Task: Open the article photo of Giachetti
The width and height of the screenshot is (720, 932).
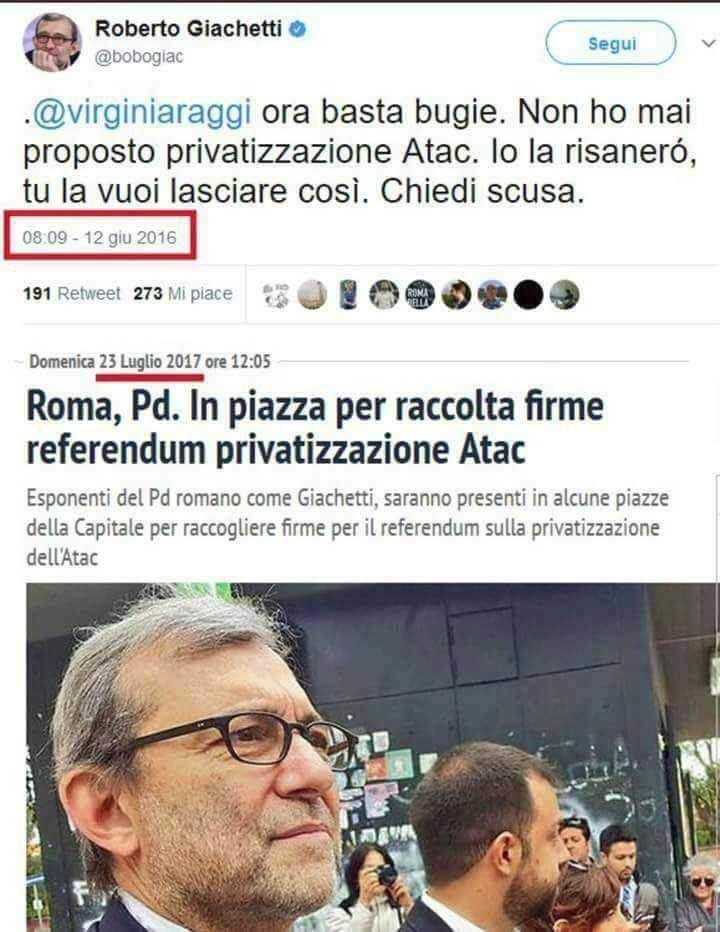Action: pos(373,757)
